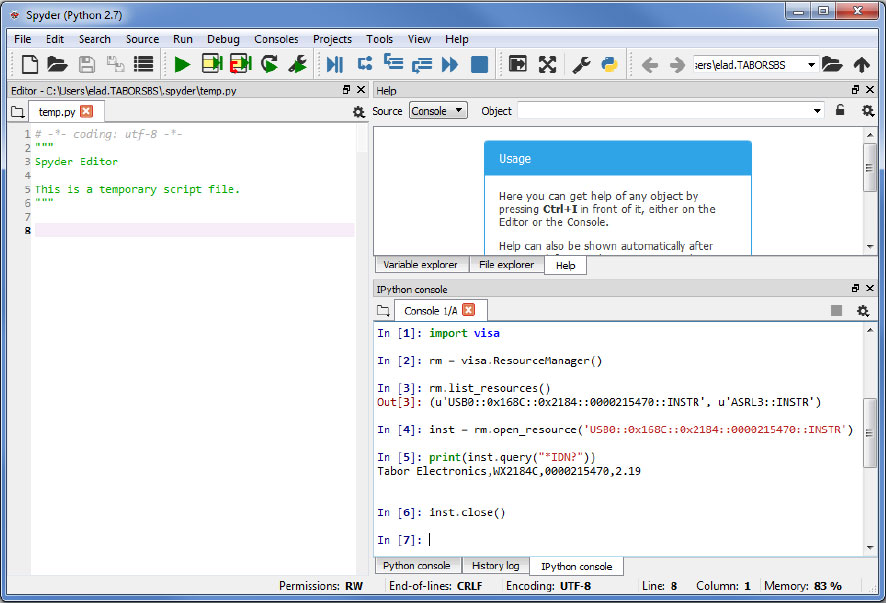Undock the IPython console pane
This screenshot has width=886, height=603.
pyautogui.click(x=855, y=288)
